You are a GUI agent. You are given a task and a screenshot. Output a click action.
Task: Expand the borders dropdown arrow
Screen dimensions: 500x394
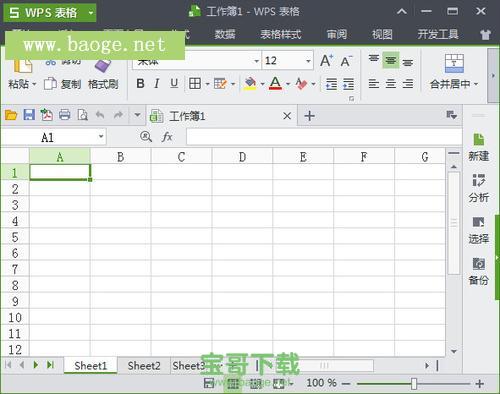coord(207,84)
